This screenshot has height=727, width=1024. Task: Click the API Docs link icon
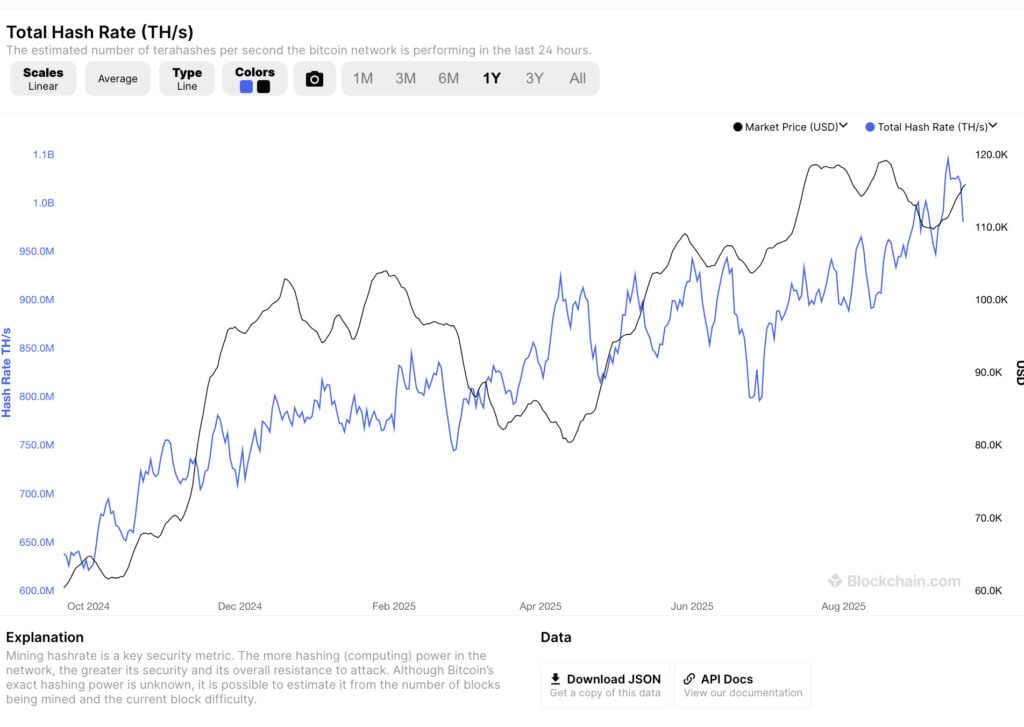(x=692, y=679)
